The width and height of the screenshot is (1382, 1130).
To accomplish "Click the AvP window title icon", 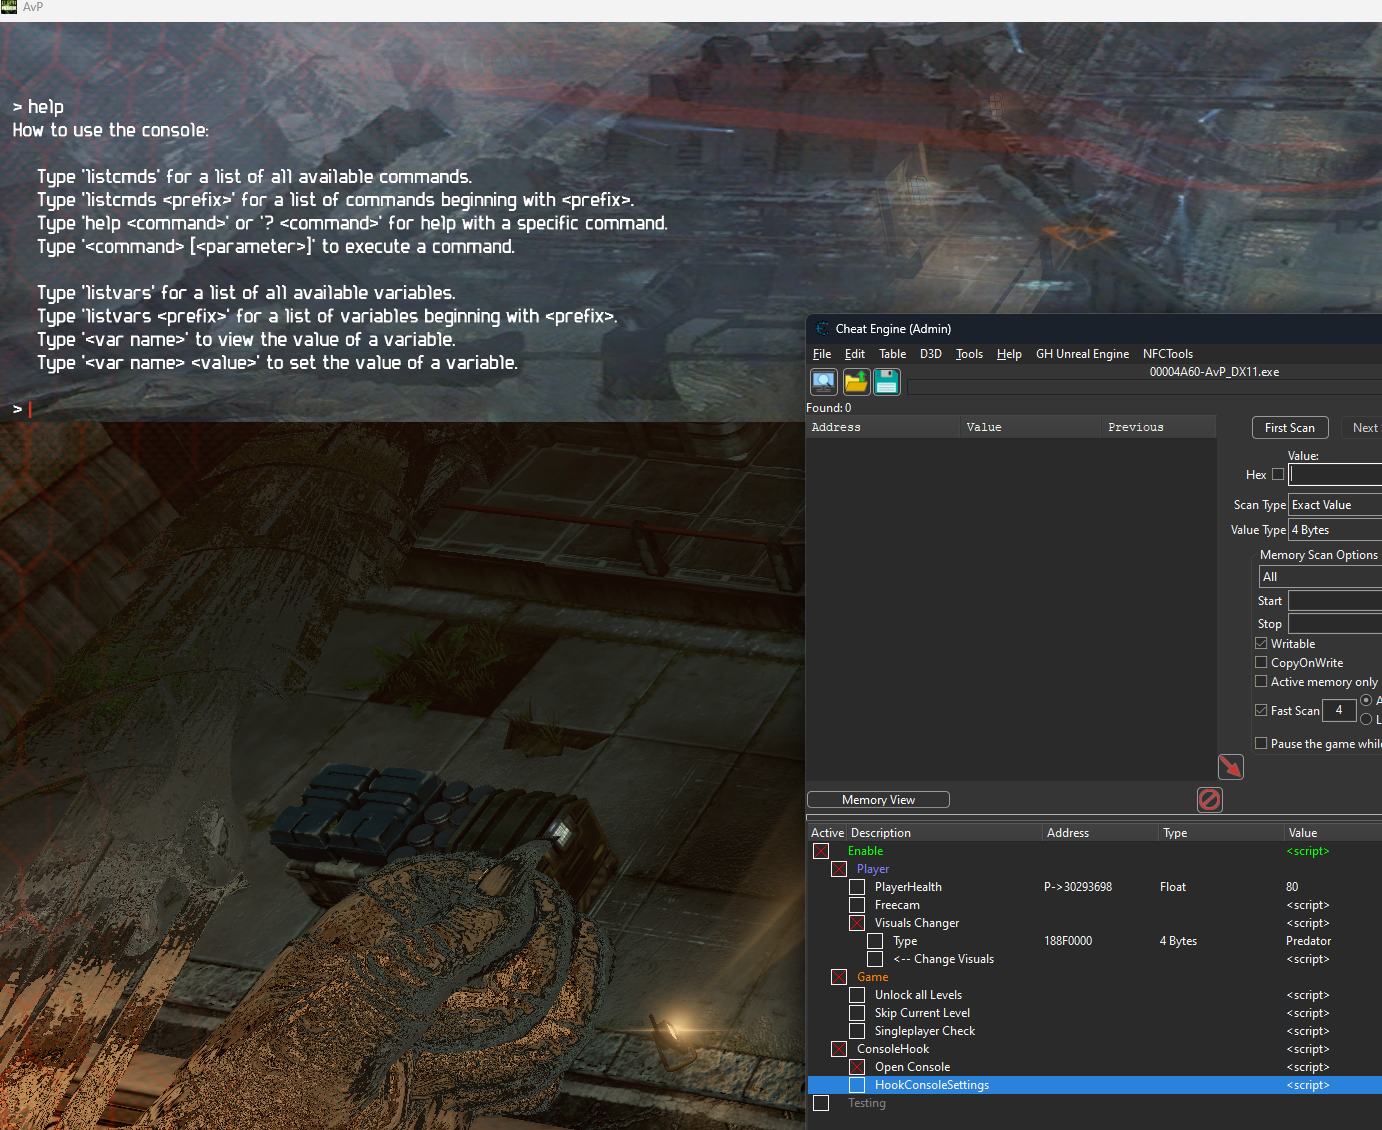I will click(9, 7).
